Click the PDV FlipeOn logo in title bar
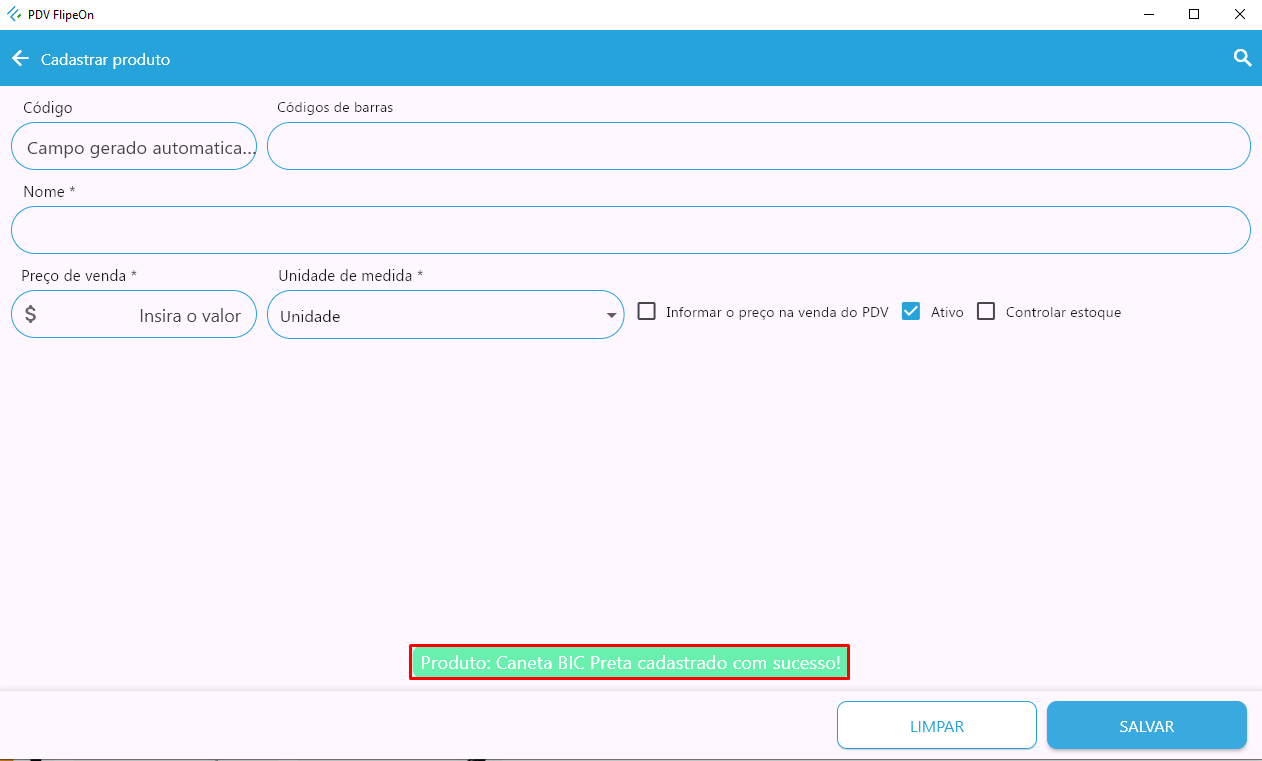The width and height of the screenshot is (1262, 761). (x=14, y=15)
